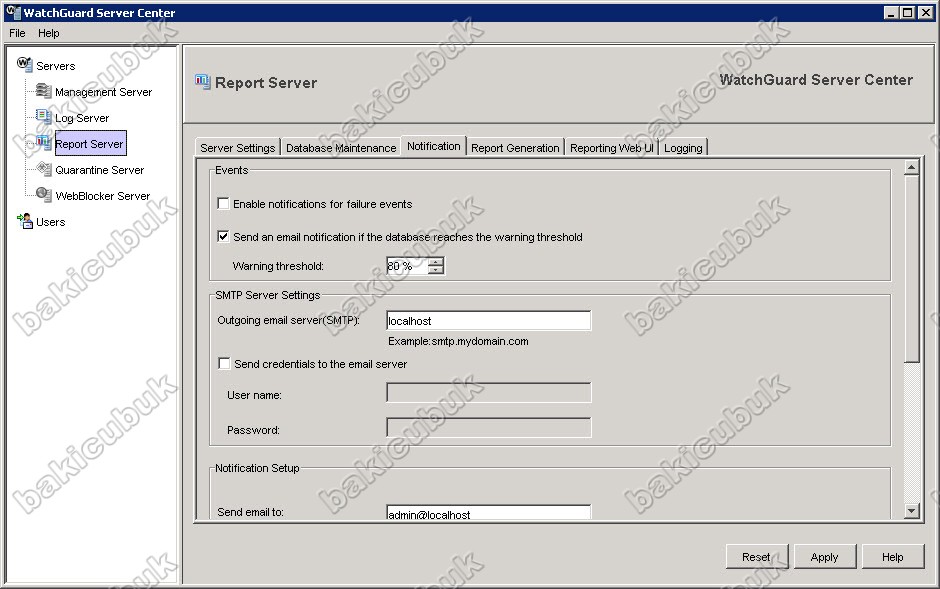Click the Events group title
Screen dimensions: 940x589
tap(231, 170)
